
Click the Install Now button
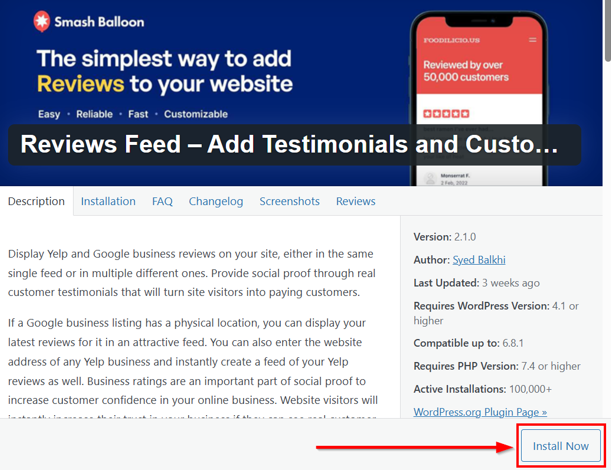pyautogui.click(x=561, y=445)
